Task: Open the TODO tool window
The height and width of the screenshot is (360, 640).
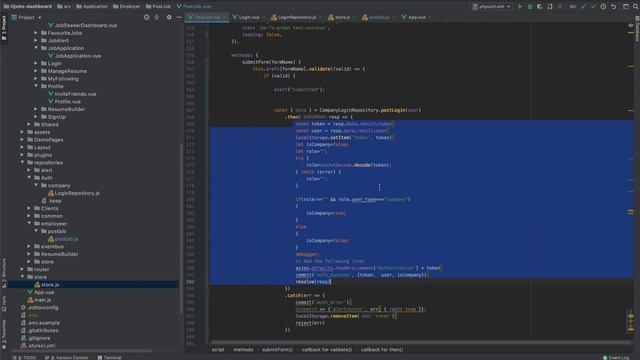Action: 25,358
